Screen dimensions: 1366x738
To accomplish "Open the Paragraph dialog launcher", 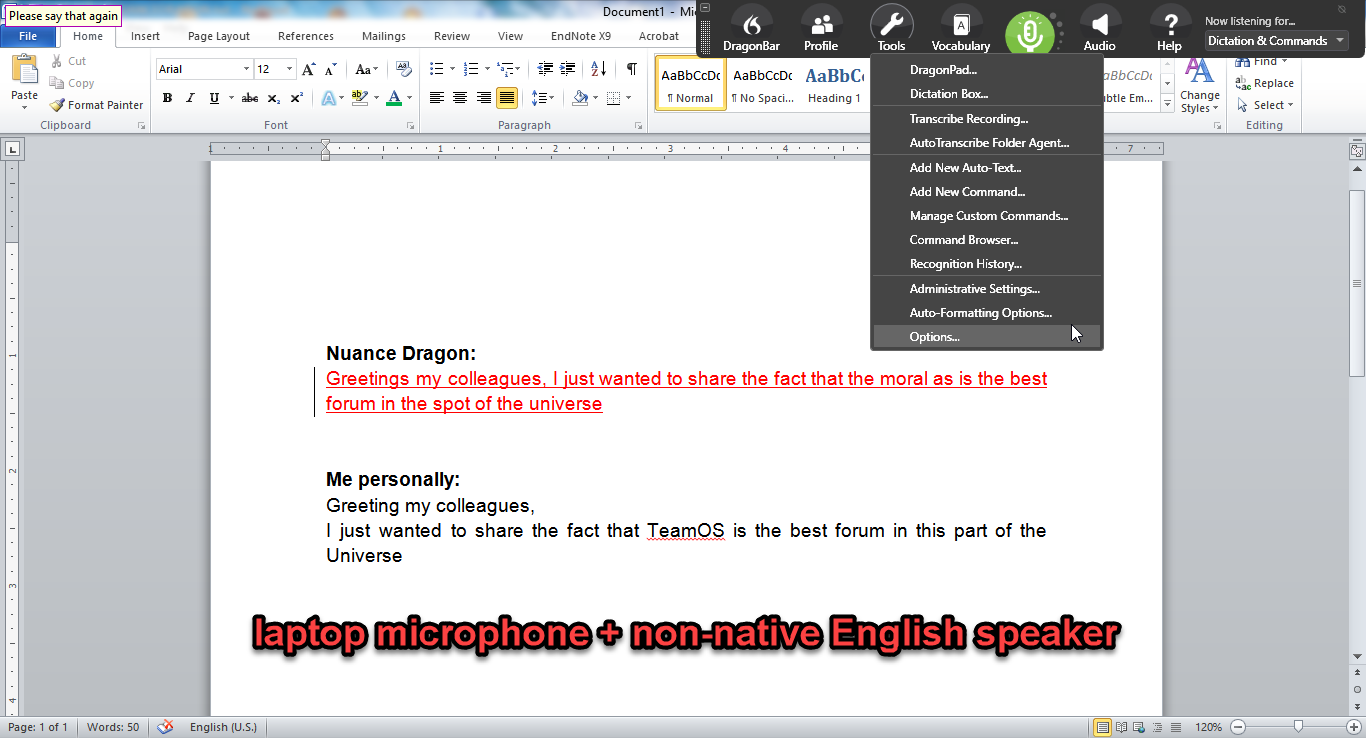I will tap(639, 126).
